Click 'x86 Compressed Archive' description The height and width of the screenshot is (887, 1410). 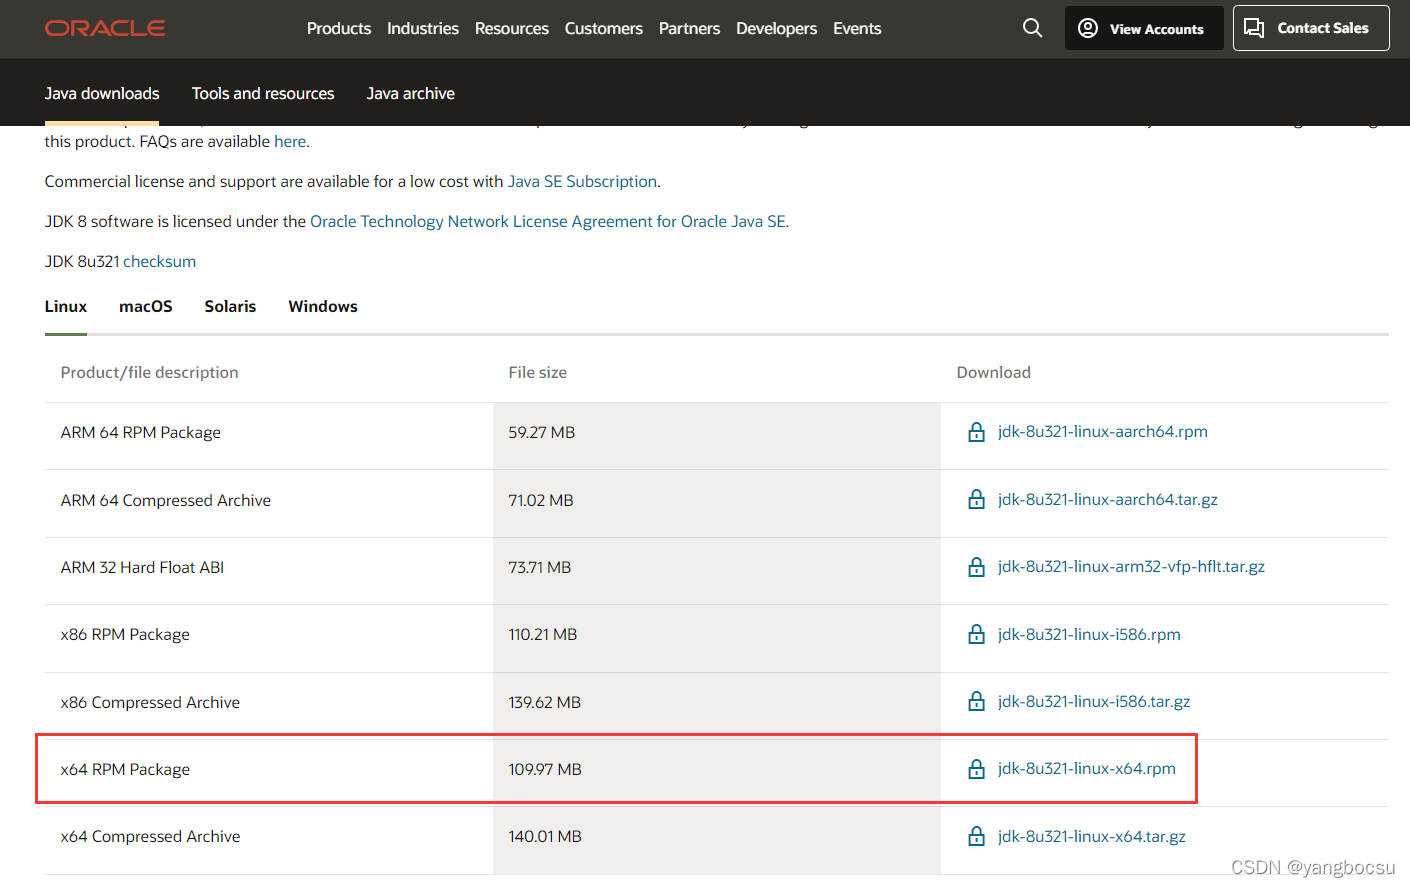[x=150, y=702]
